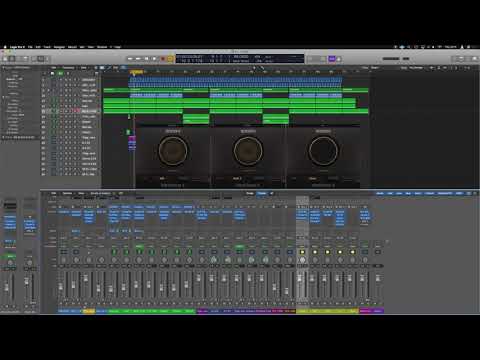This screenshot has width=480, height=360.
Task: Toggle the Mixer icon in control bar
Action: tap(41, 59)
